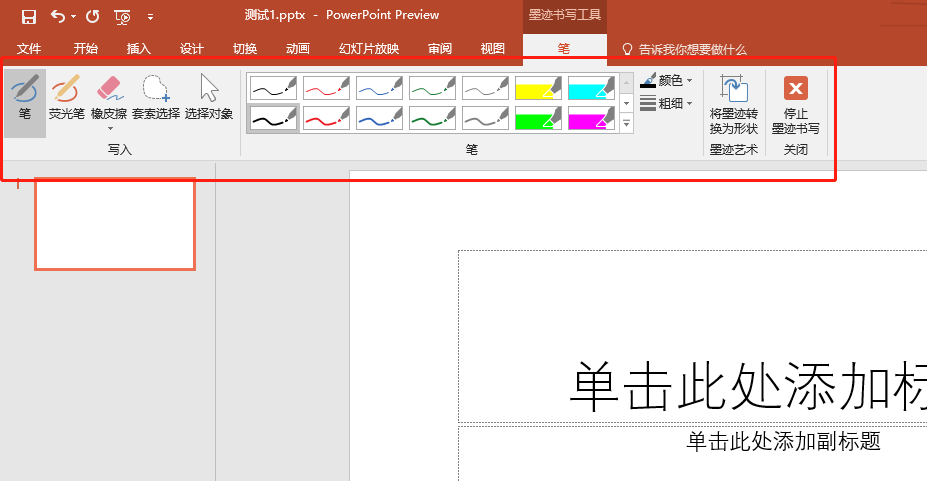Viewport: 927px width, 481px height.
Task: Pick the thin red pen style
Action: [x=326, y=88]
